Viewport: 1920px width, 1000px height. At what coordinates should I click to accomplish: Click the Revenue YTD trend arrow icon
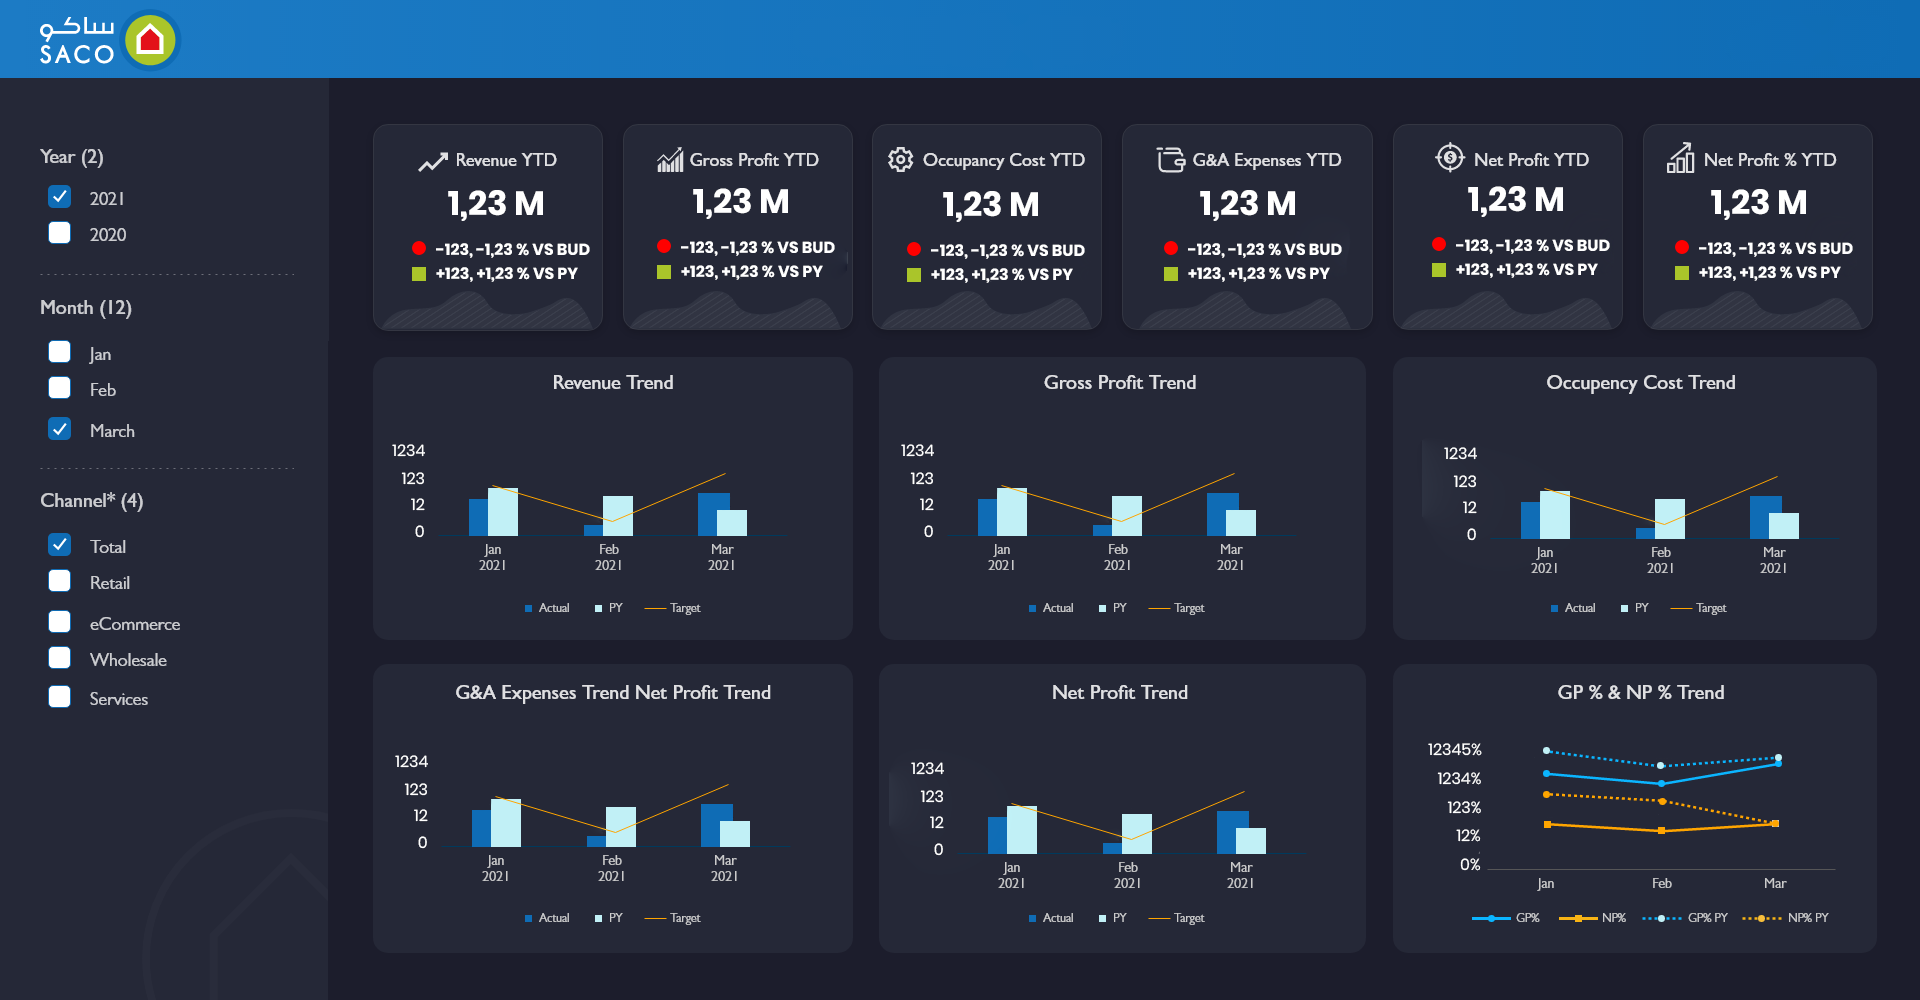point(432,162)
